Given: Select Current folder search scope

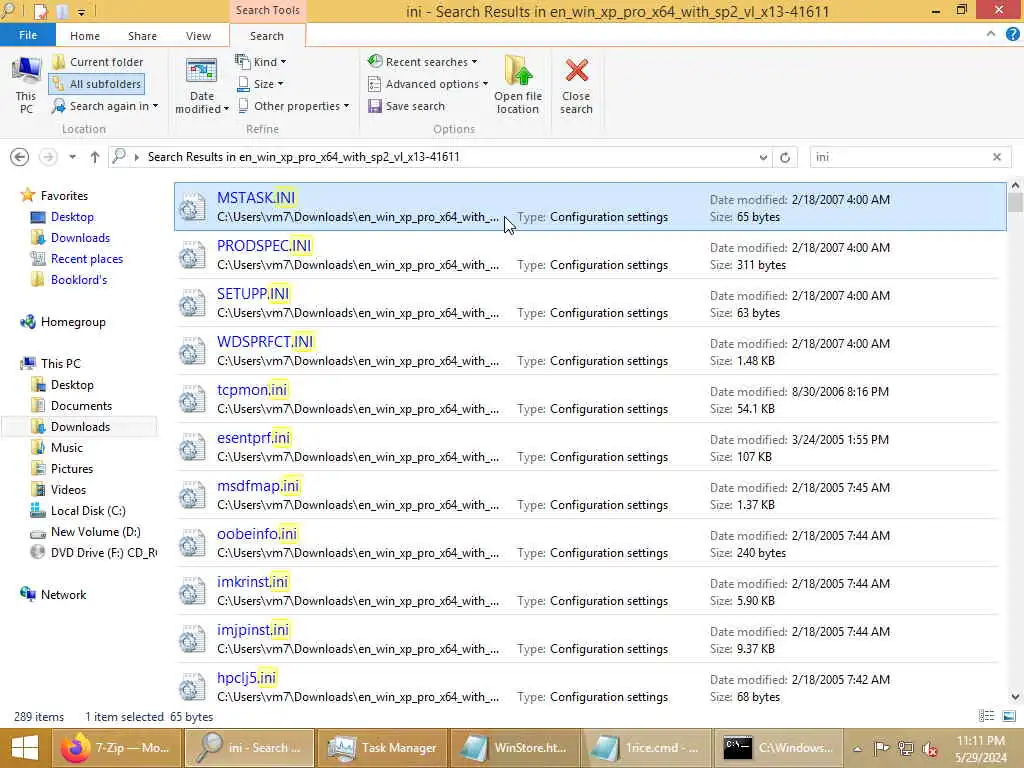Looking at the screenshot, I should 98,62.
